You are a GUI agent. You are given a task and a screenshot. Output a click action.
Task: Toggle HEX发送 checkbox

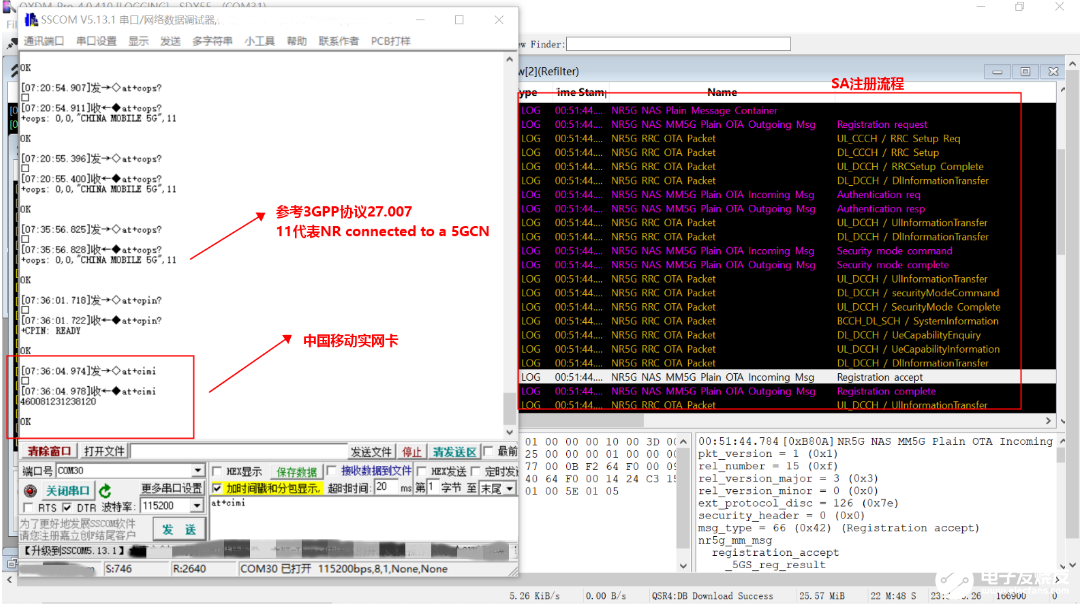[422, 471]
